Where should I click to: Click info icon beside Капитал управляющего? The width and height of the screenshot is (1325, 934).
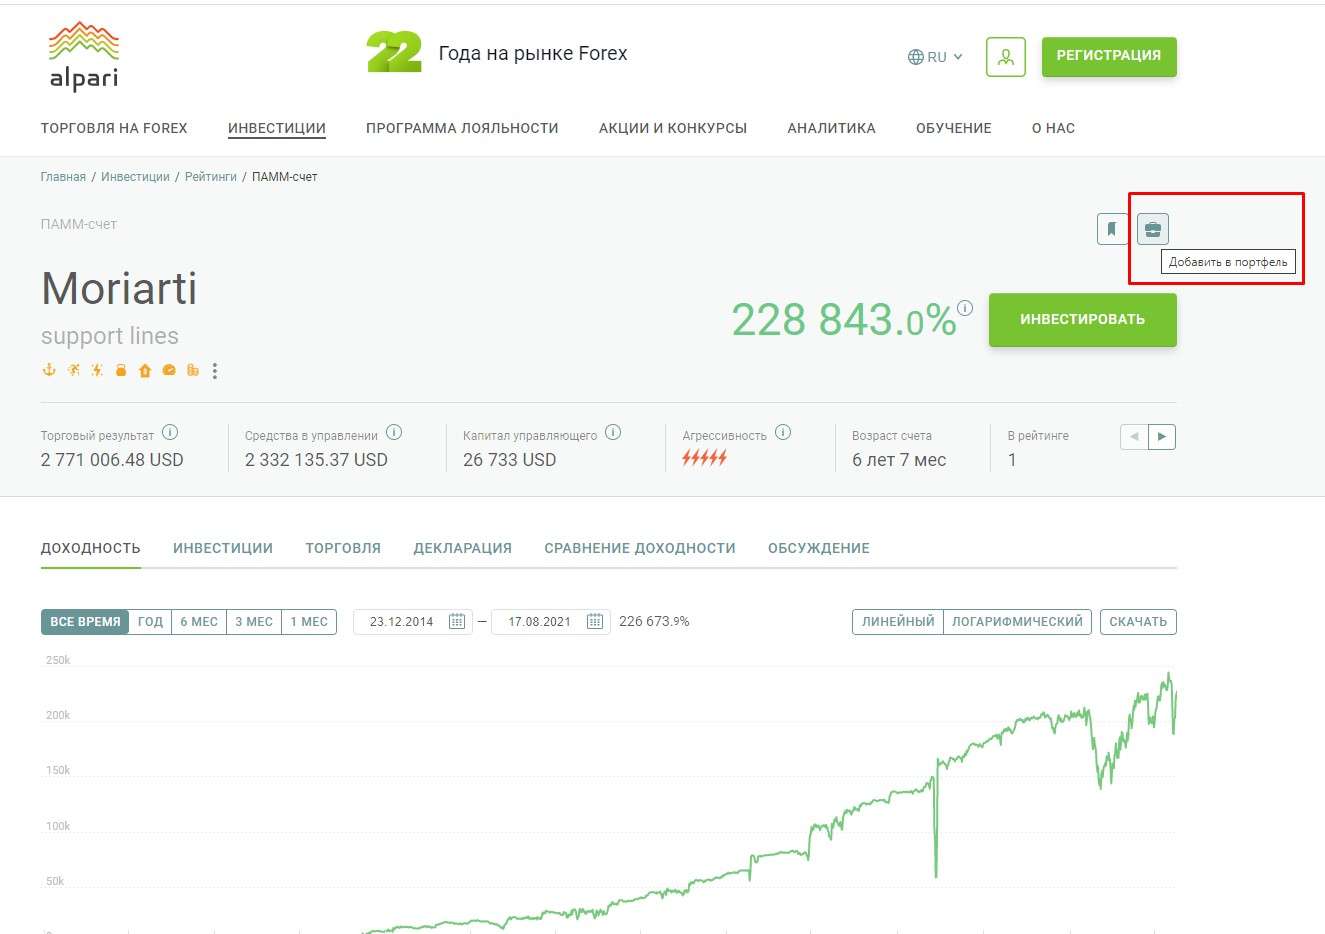tap(613, 433)
